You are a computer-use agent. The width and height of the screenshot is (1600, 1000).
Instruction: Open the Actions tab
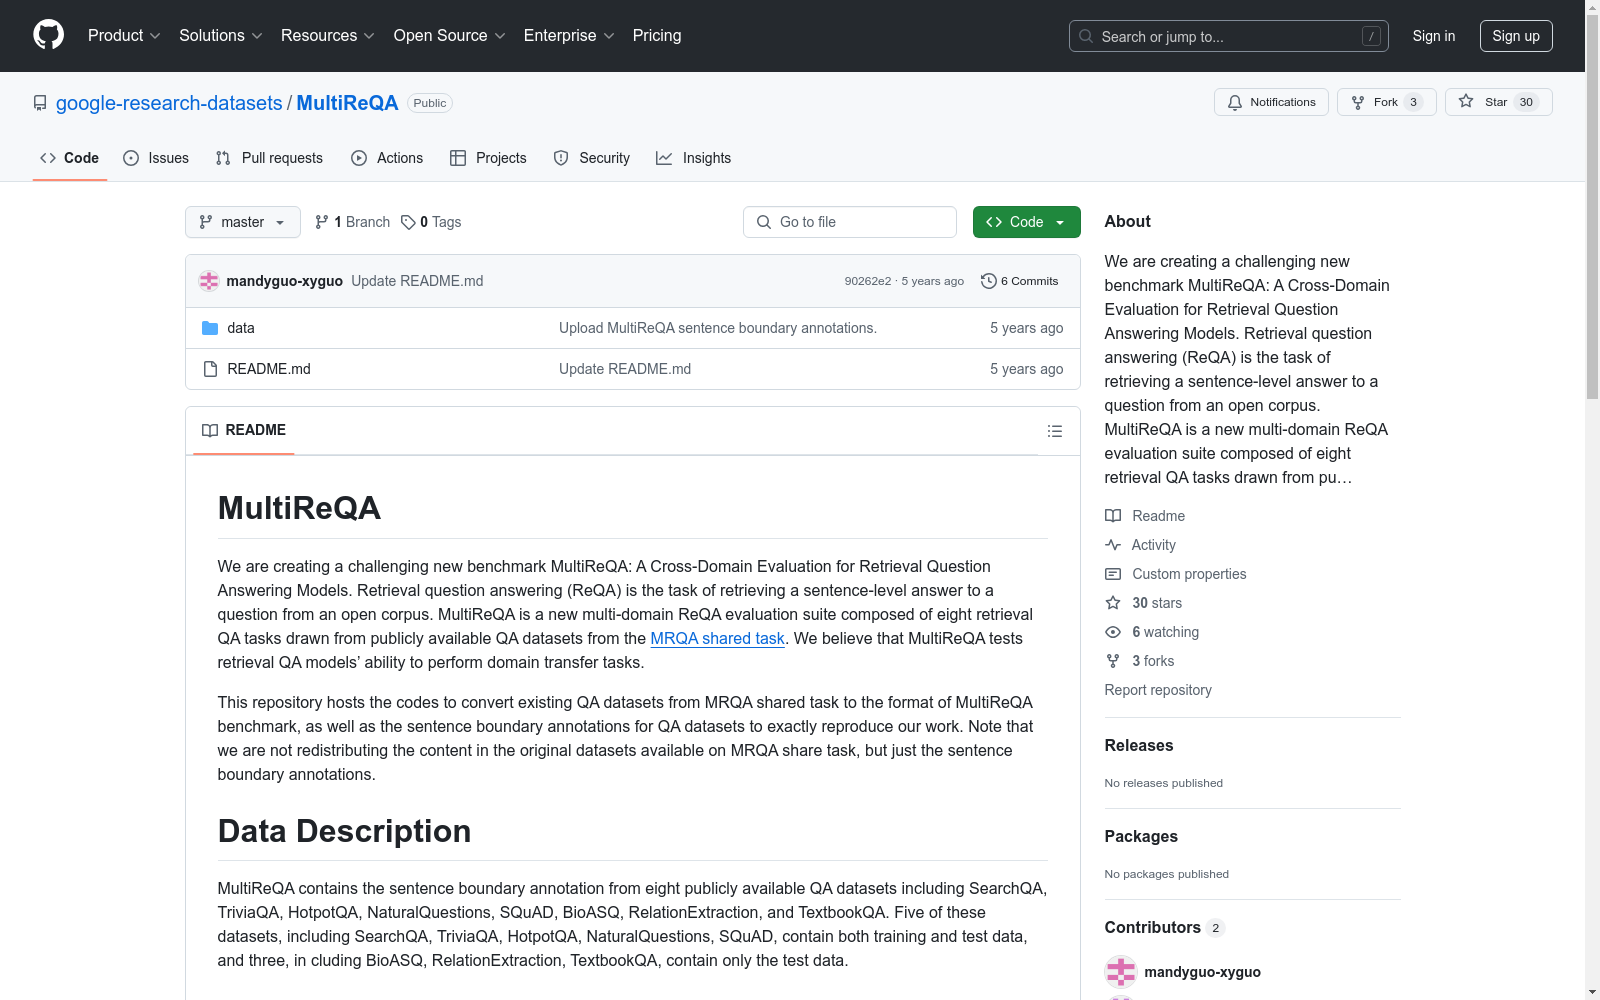coord(387,158)
